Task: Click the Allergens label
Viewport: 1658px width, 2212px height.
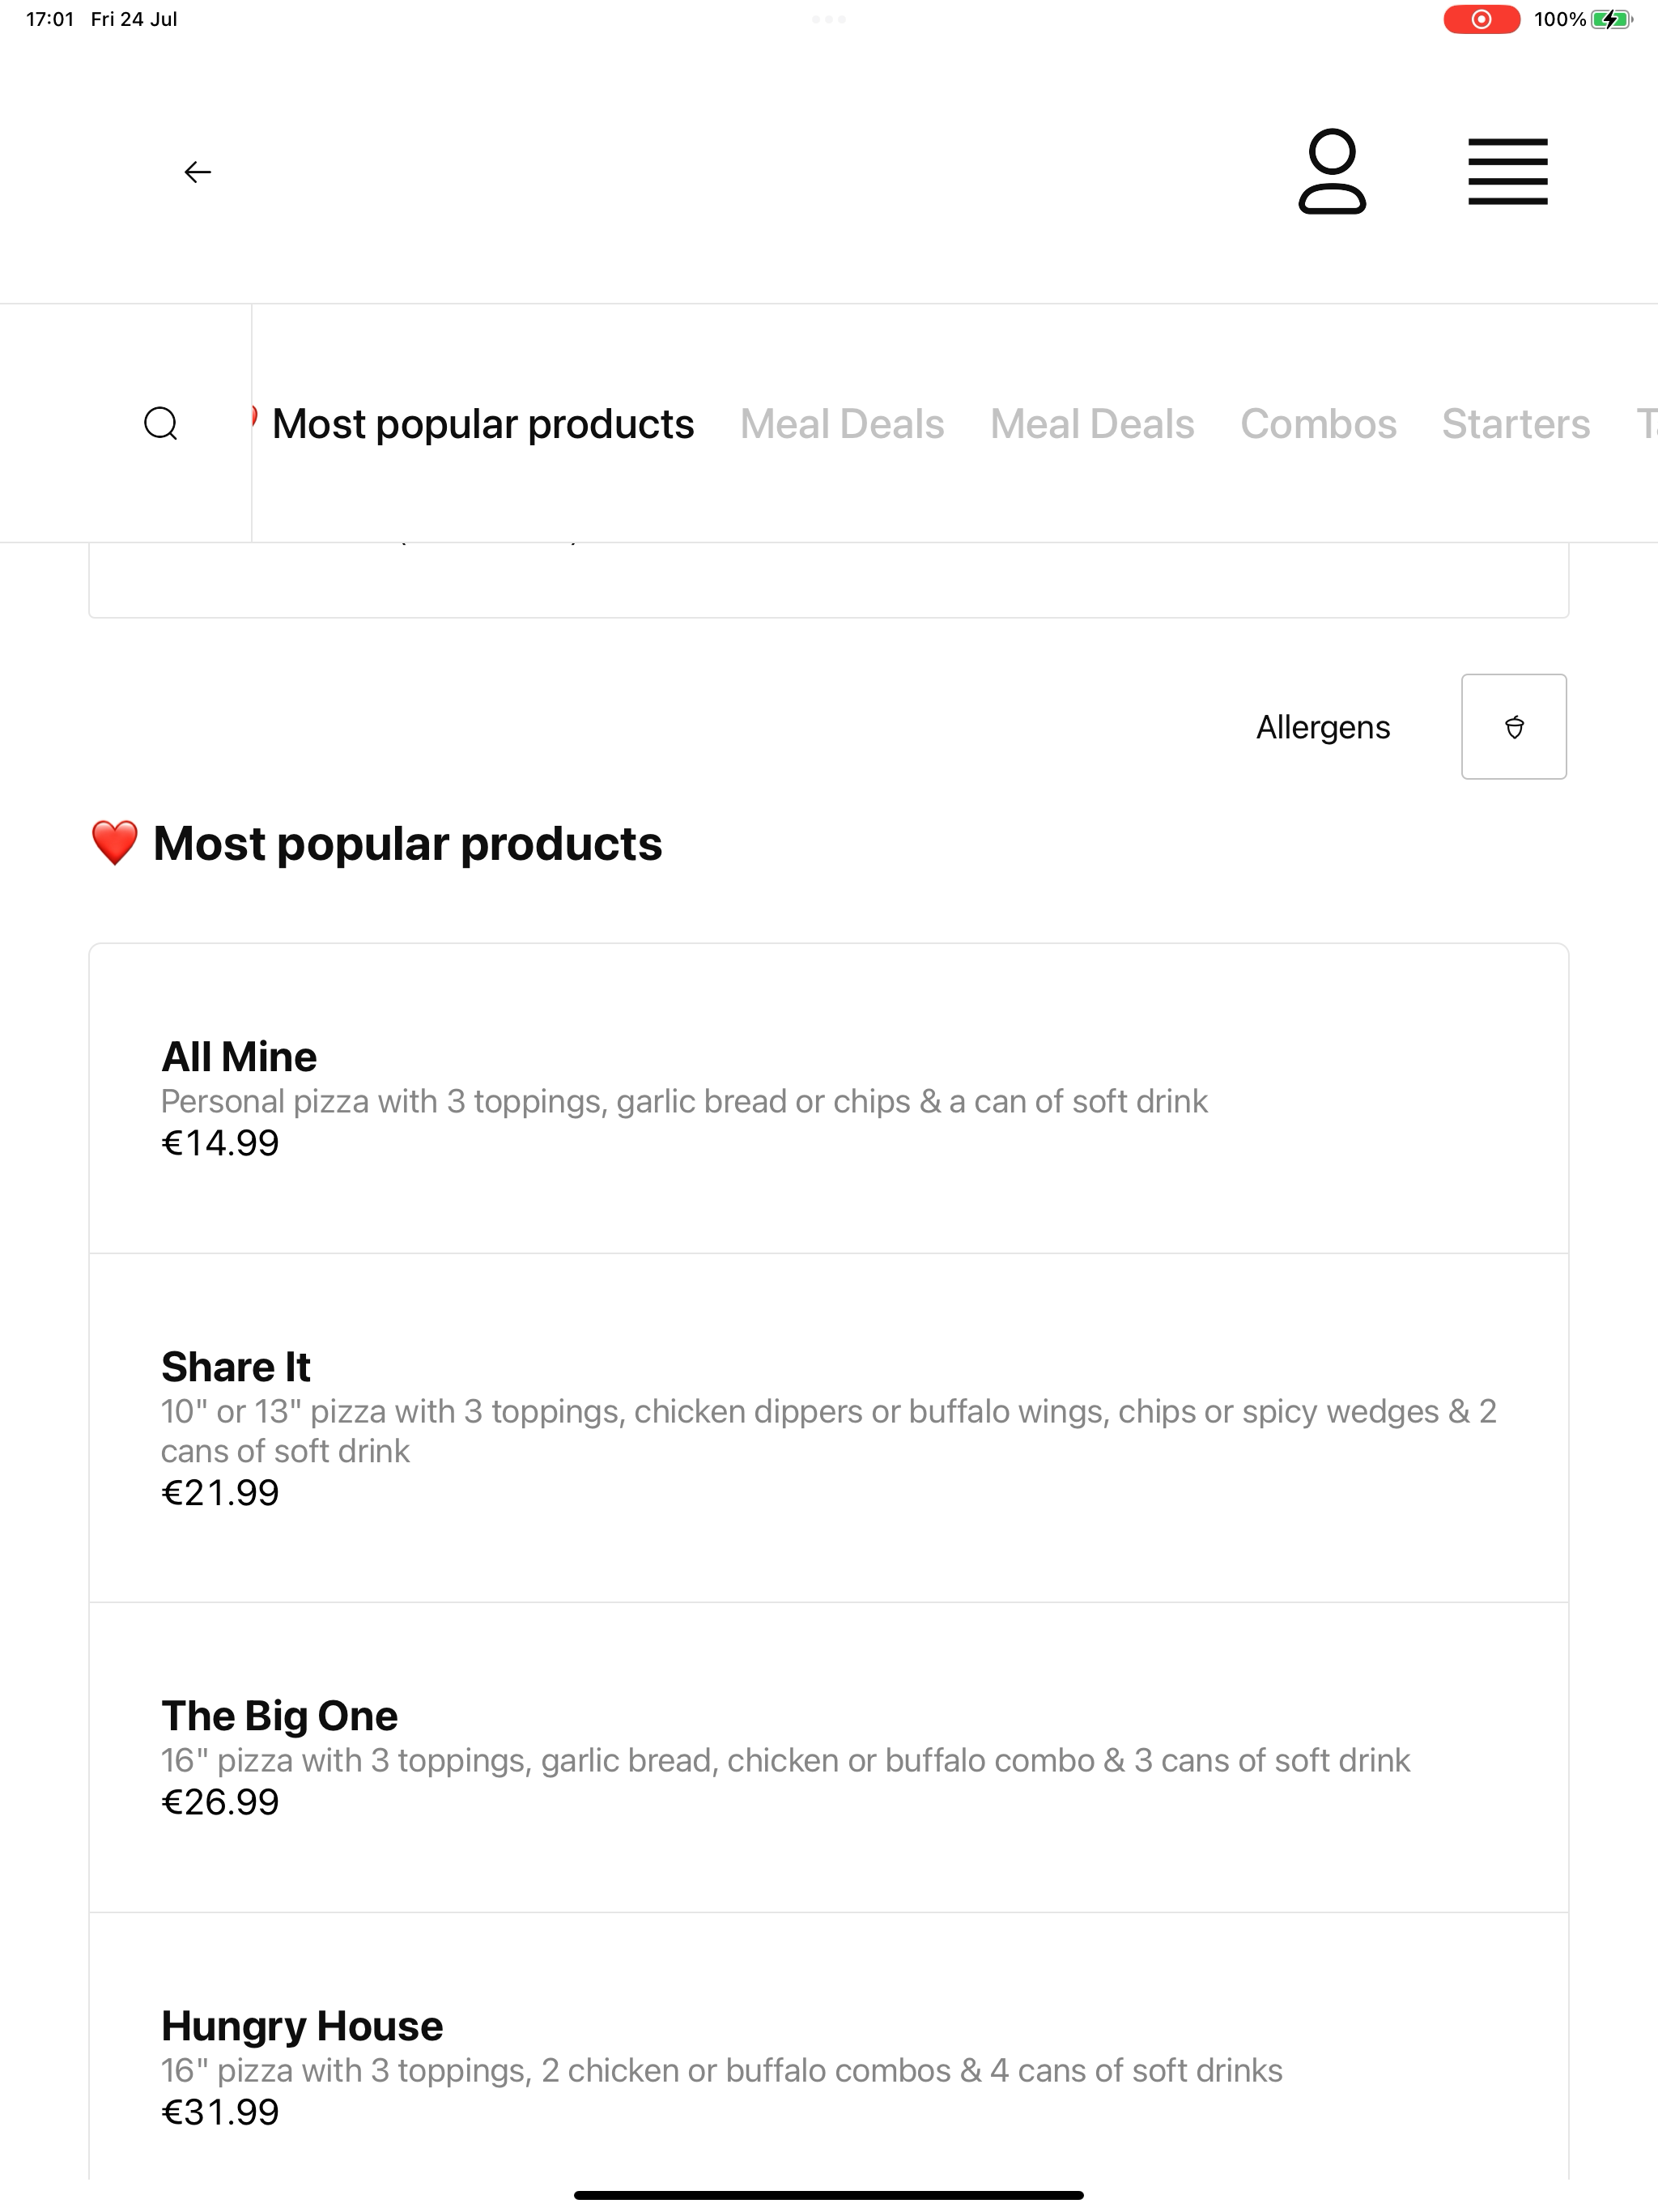Action: 1322,727
